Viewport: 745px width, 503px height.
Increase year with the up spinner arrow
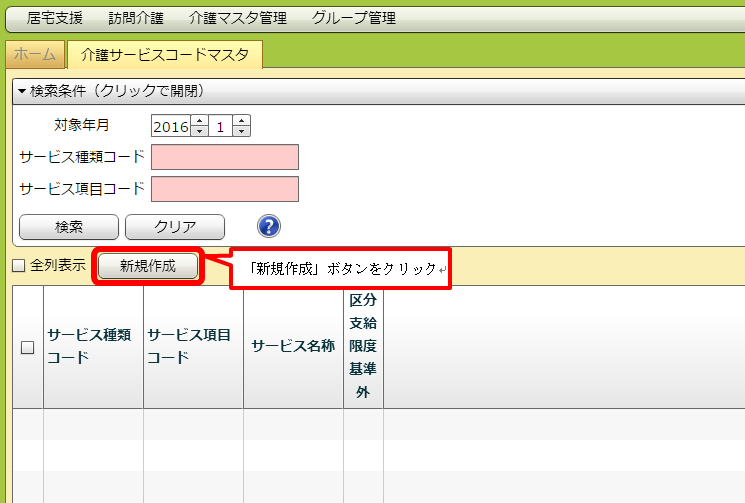[x=198, y=121]
